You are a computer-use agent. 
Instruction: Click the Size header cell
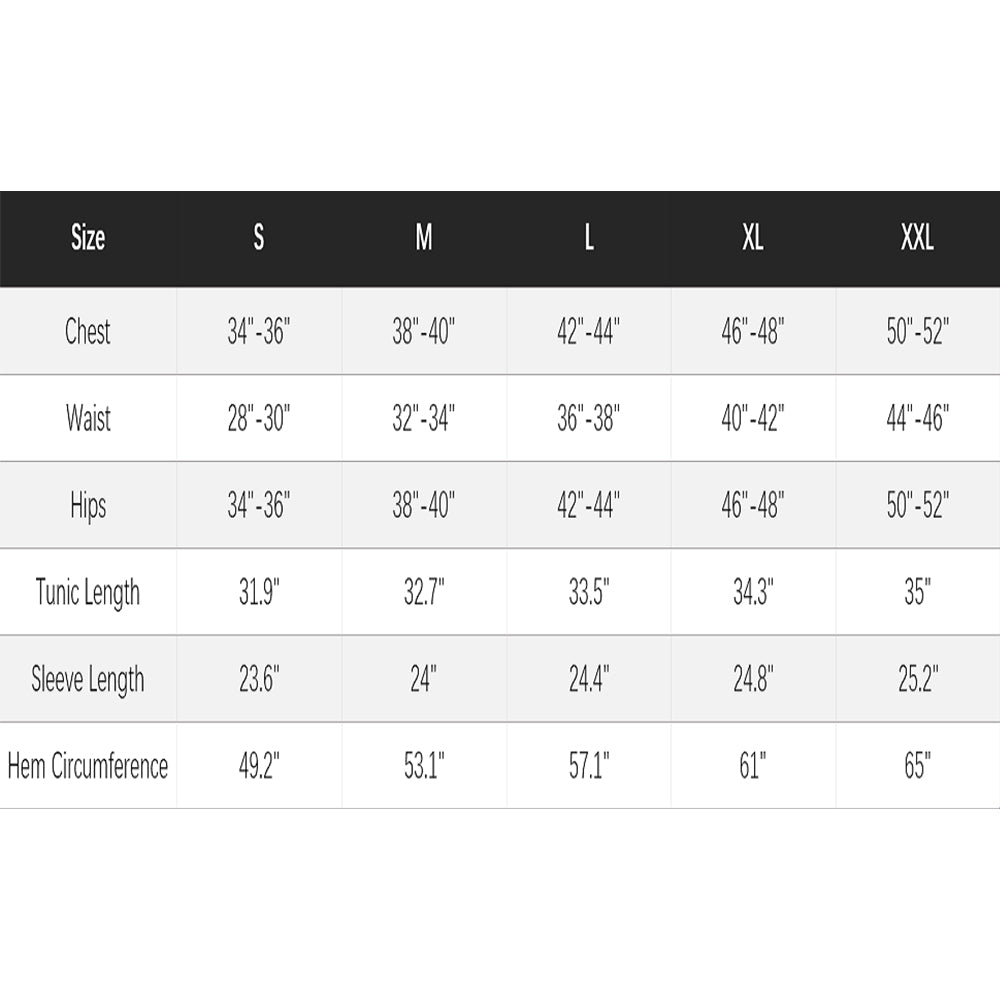tap(88, 238)
